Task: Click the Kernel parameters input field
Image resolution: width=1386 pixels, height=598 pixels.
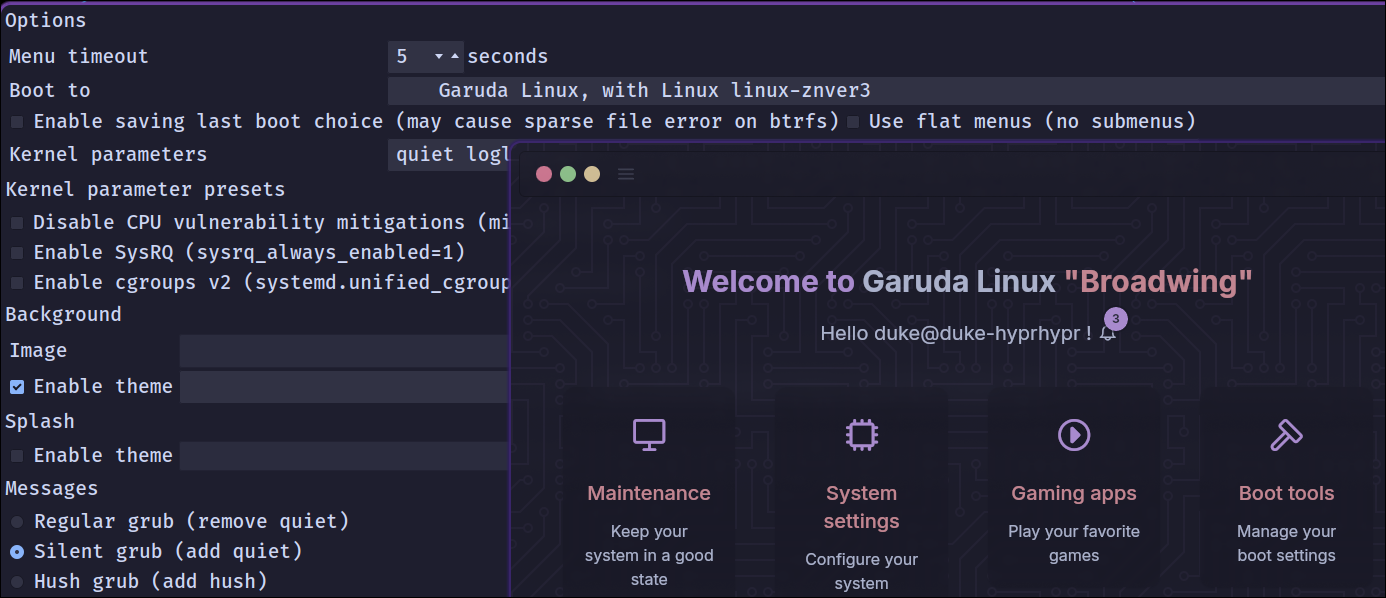Action: pyautogui.click(x=448, y=155)
